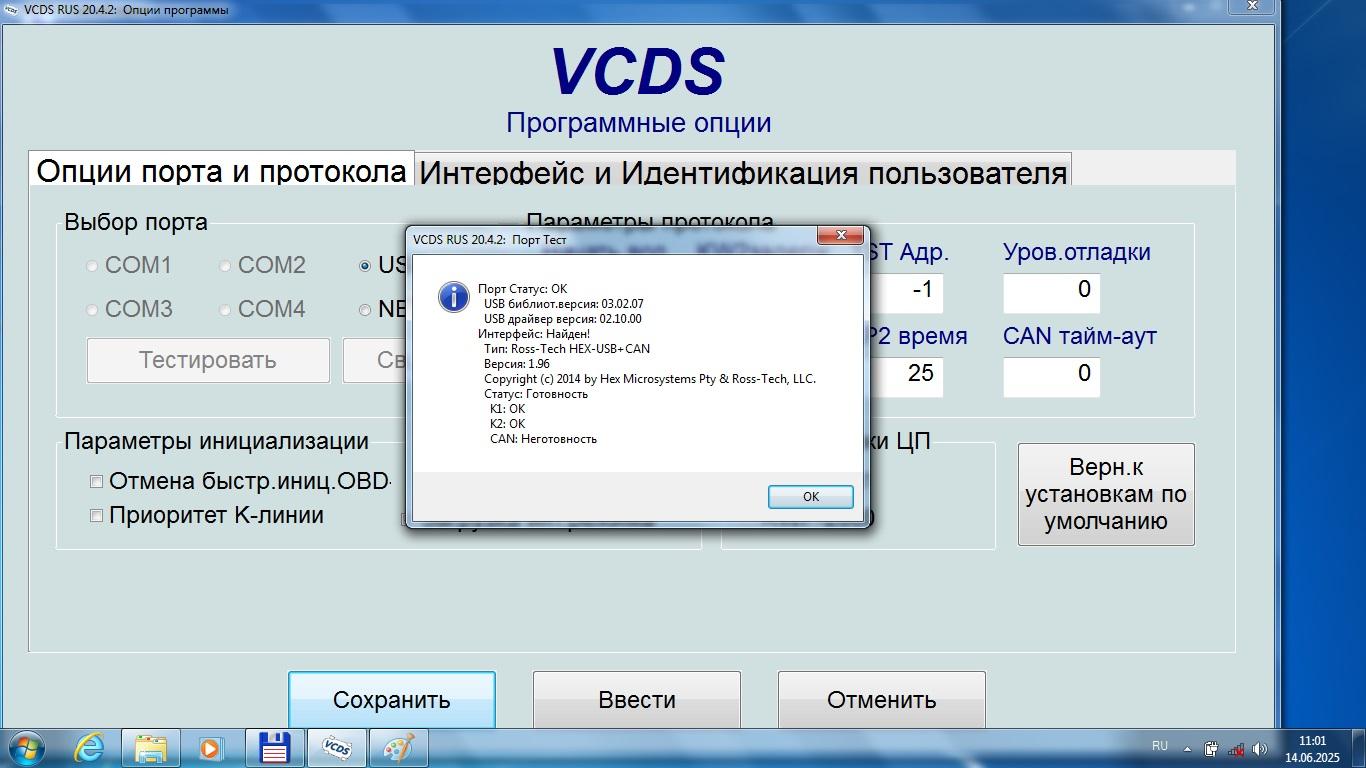The height and width of the screenshot is (768, 1366).
Task: Select the NET port radio button
Action: (365, 310)
